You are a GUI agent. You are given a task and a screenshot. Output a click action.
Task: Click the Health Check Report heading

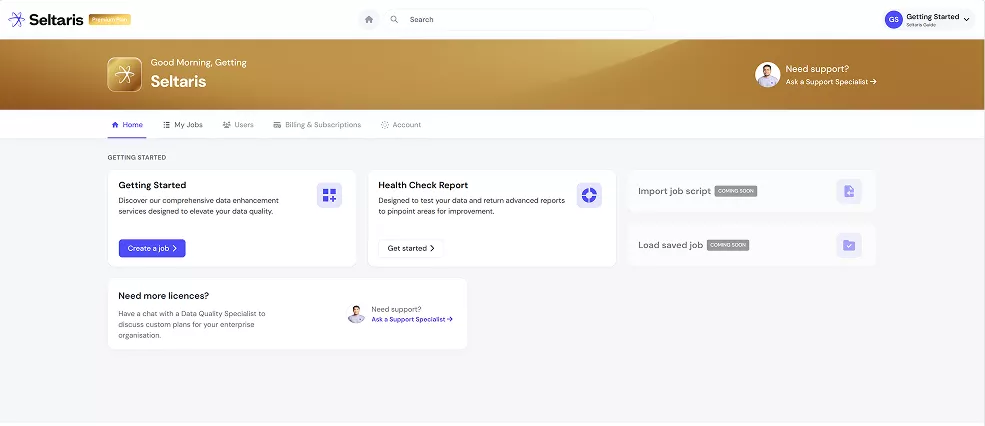423,185
